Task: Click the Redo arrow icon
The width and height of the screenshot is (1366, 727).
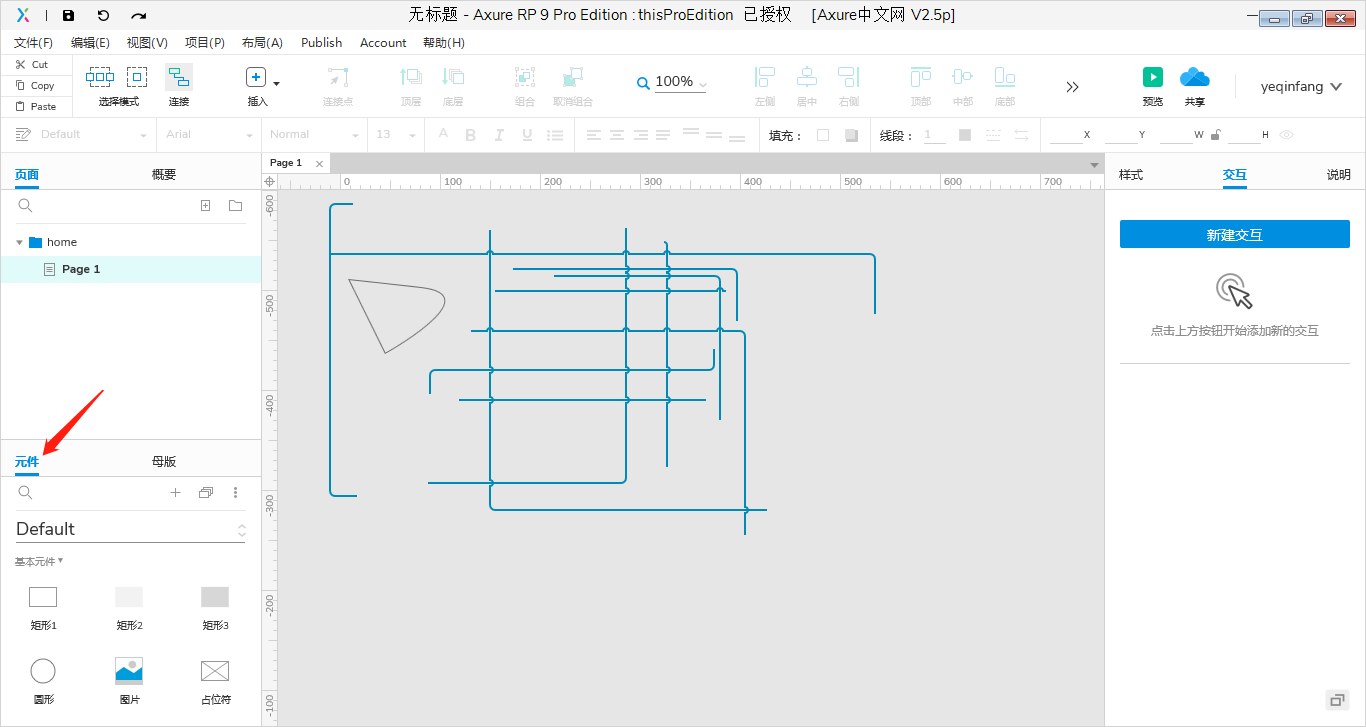Action: [x=139, y=15]
